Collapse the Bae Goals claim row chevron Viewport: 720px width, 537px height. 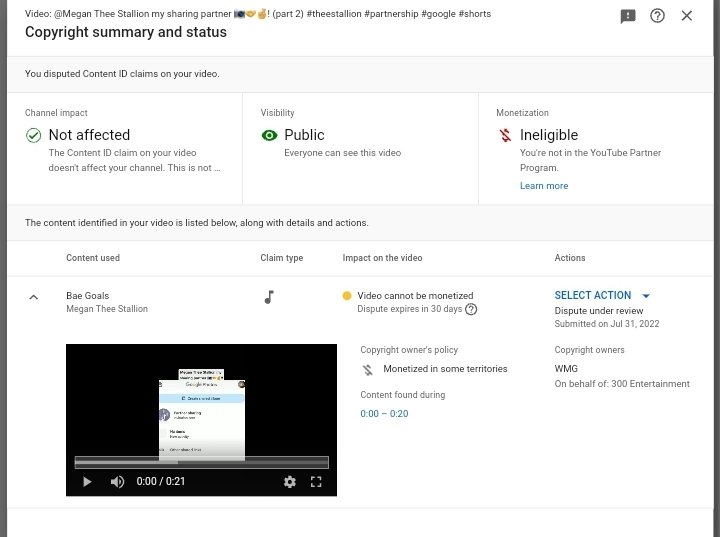34,297
